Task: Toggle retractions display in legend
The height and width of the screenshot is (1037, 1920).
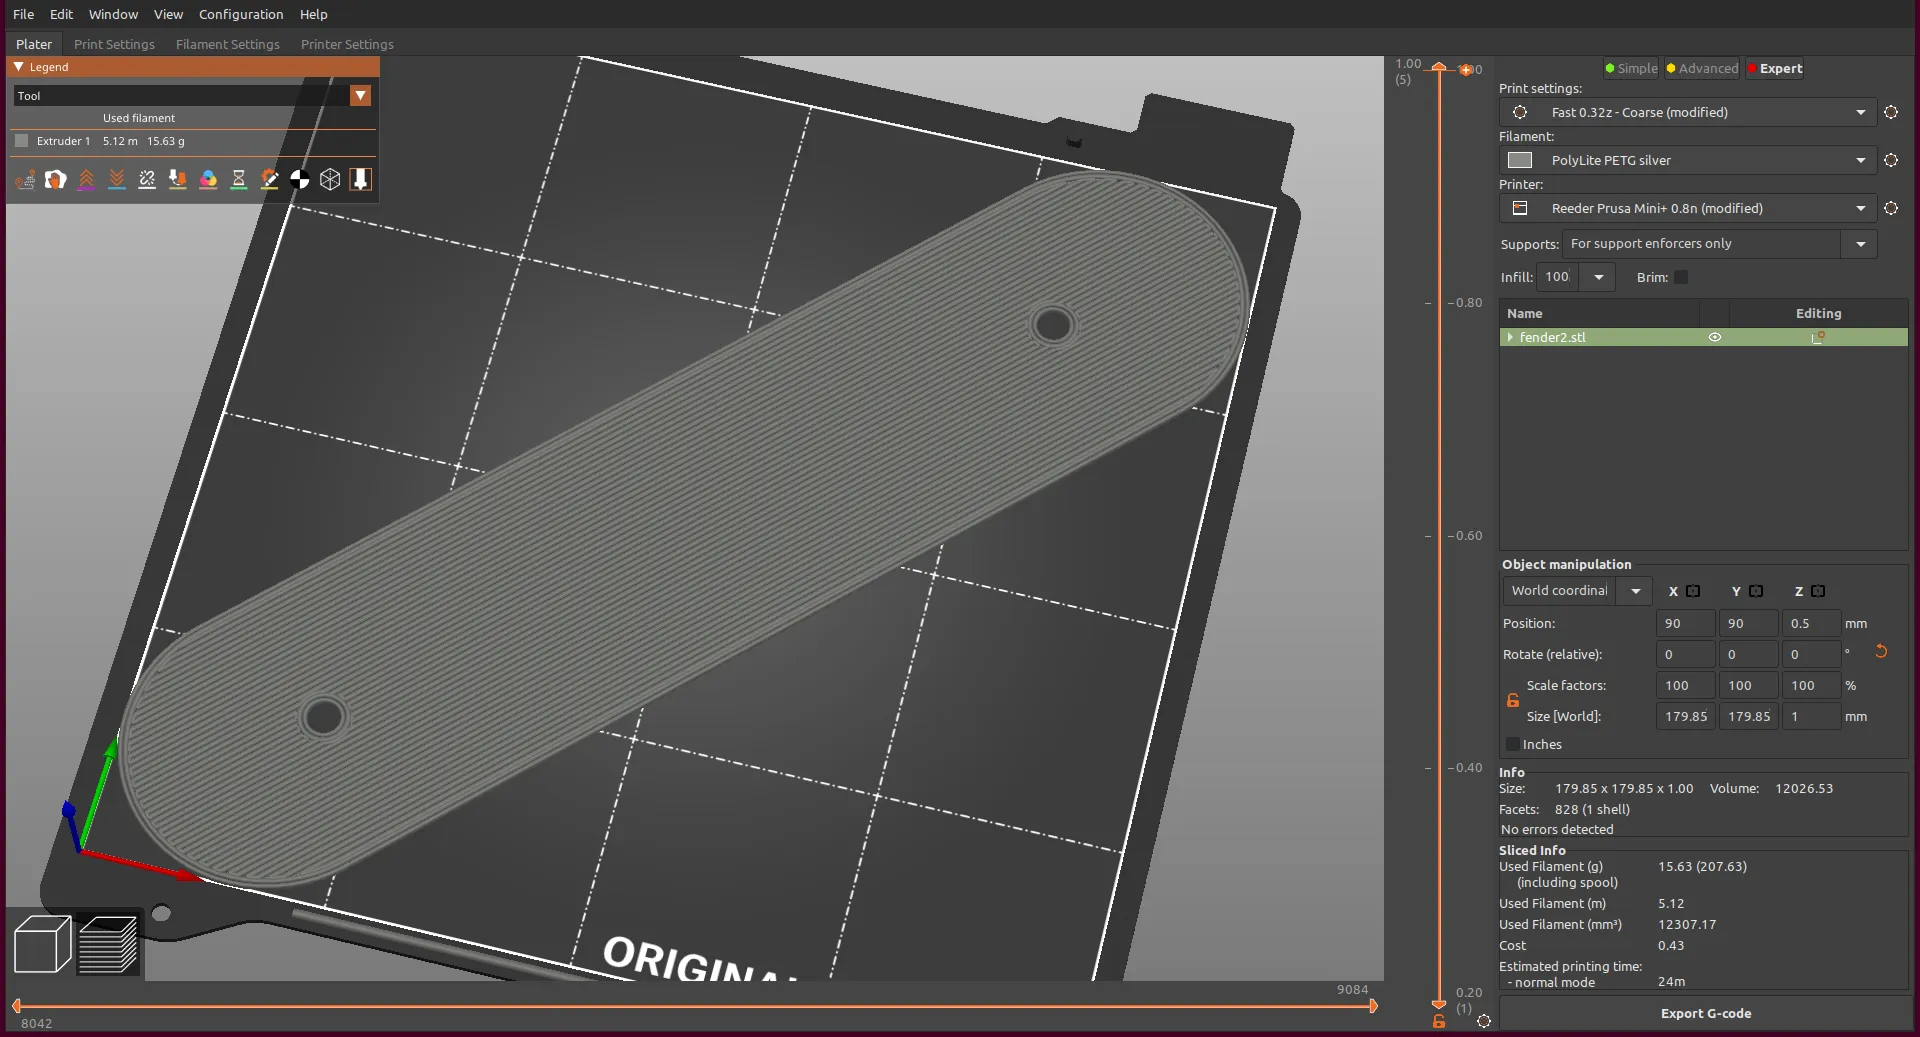Action: click(x=87, y=180)
